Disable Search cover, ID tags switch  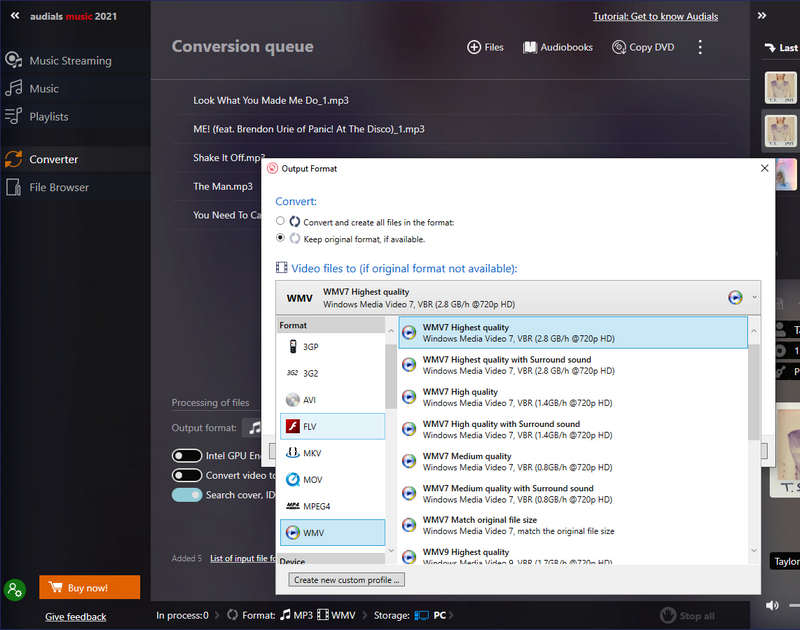(x=187, y=495)
